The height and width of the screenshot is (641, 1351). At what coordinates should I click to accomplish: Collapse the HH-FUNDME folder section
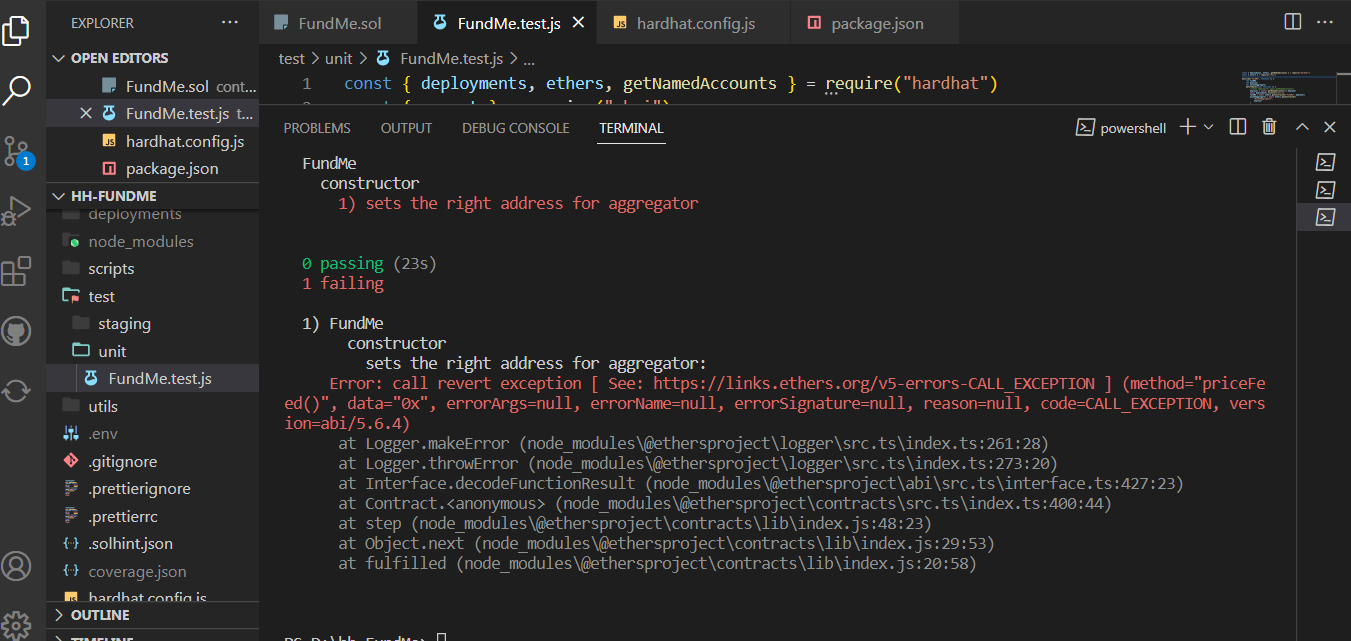coord(153,196)
